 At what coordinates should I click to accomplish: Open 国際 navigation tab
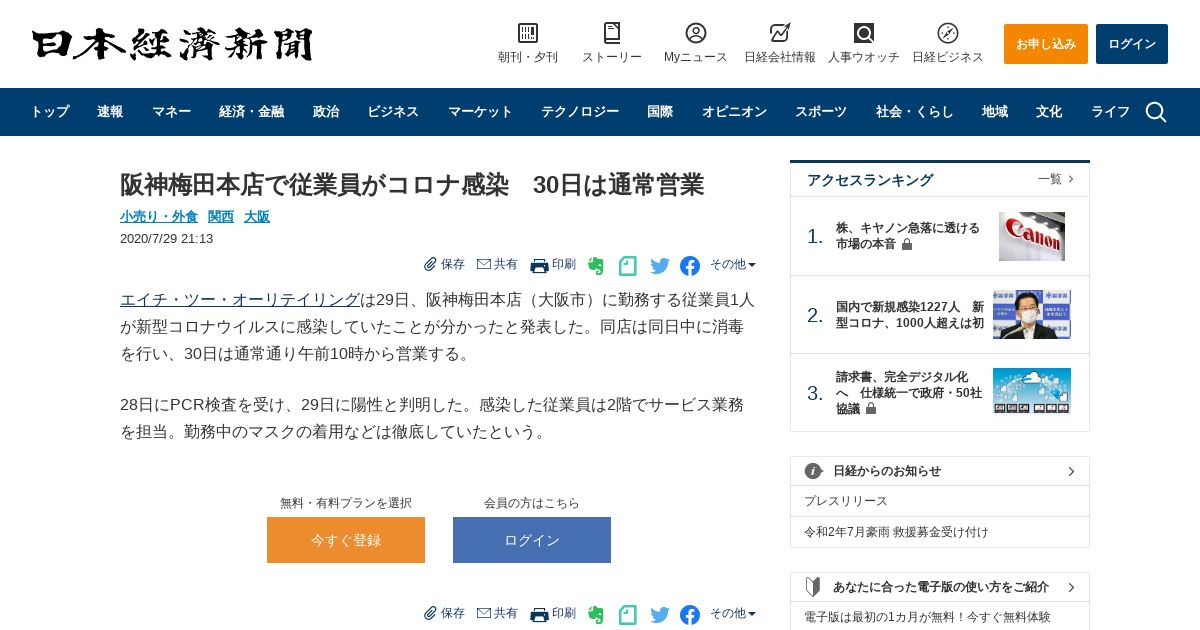(x=660, y=112)
